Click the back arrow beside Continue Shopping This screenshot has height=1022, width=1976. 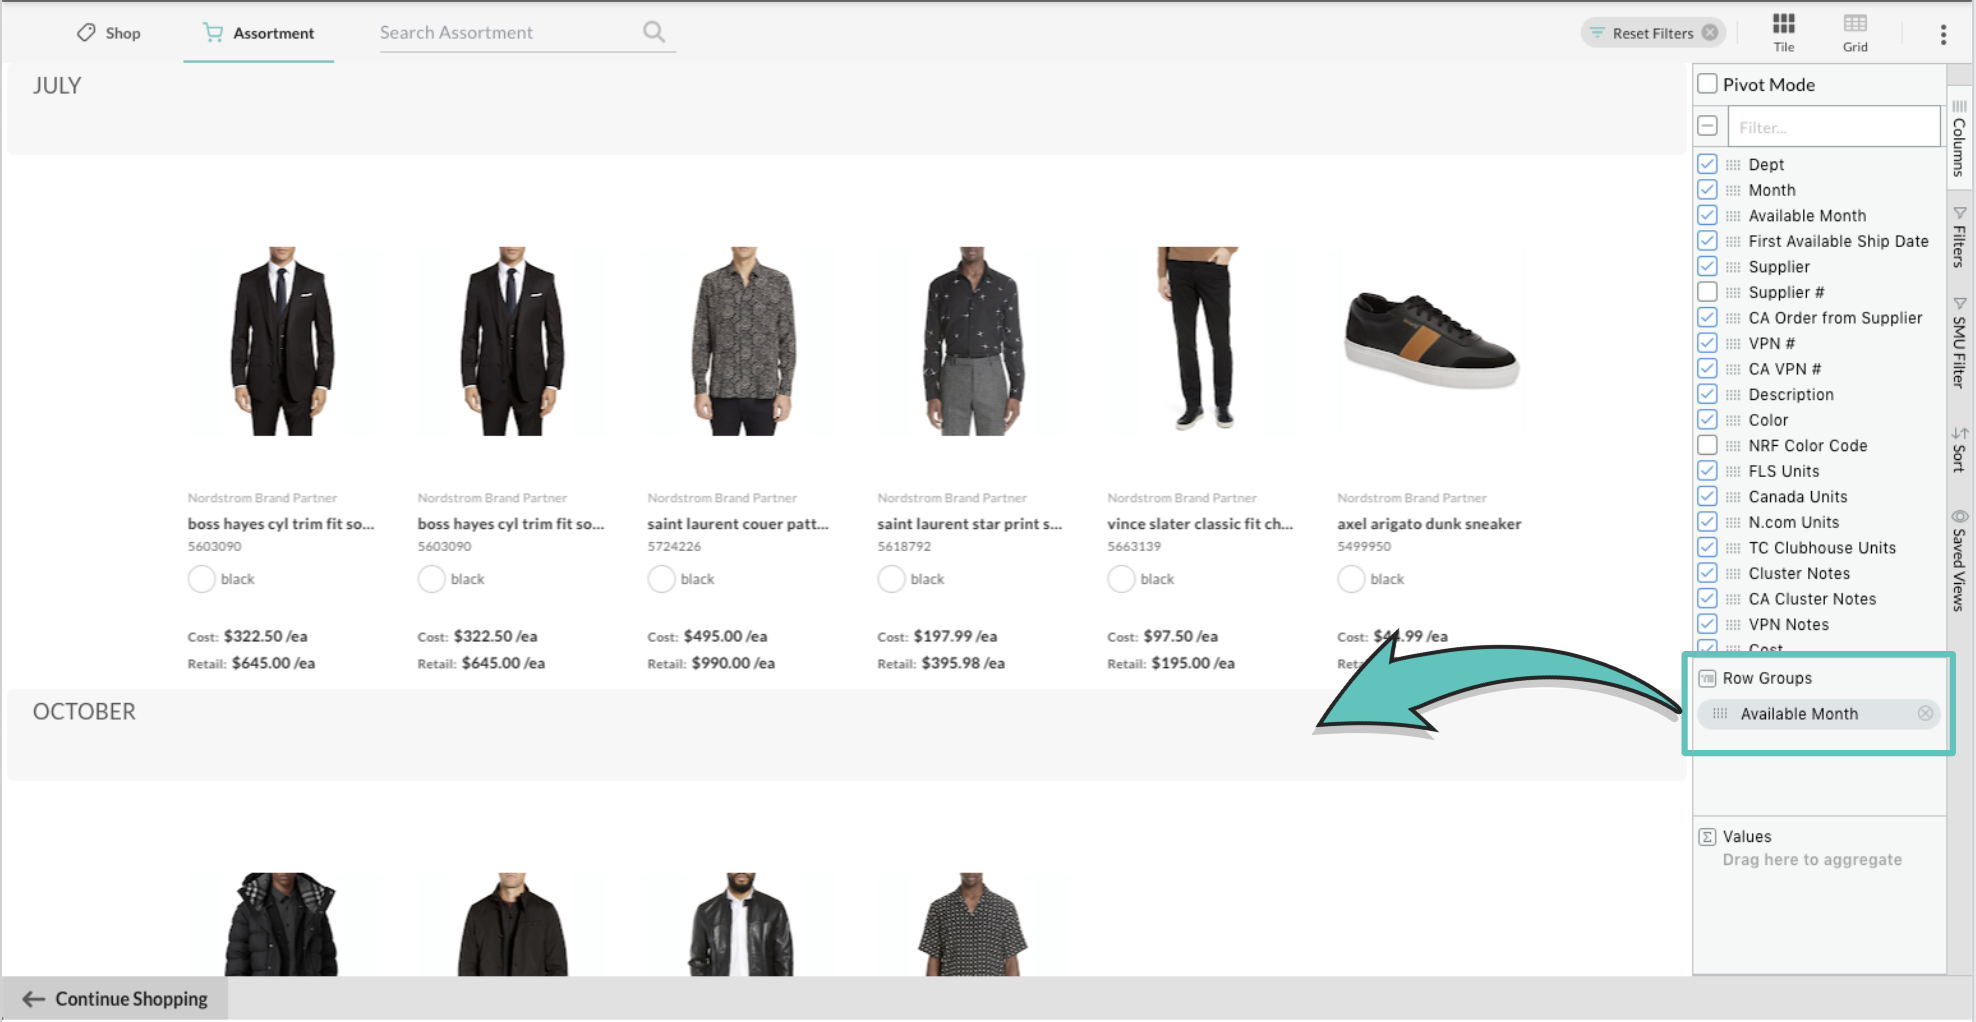(33, 999)
